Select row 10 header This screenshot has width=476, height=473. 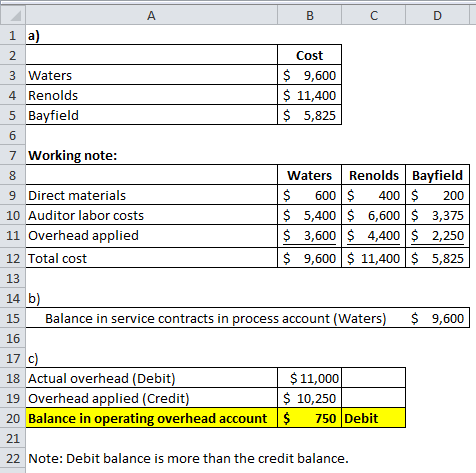point(13,215)
